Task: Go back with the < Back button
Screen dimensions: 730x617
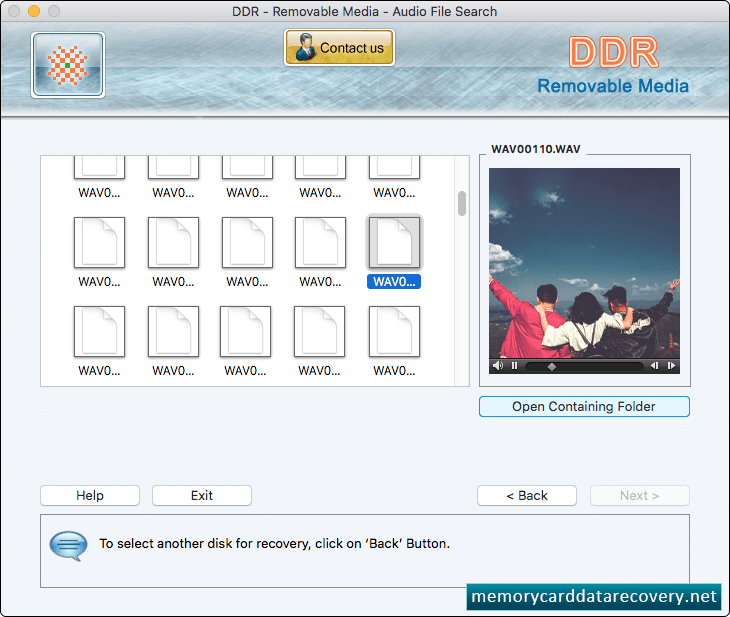Action: (x=527, y=495)
